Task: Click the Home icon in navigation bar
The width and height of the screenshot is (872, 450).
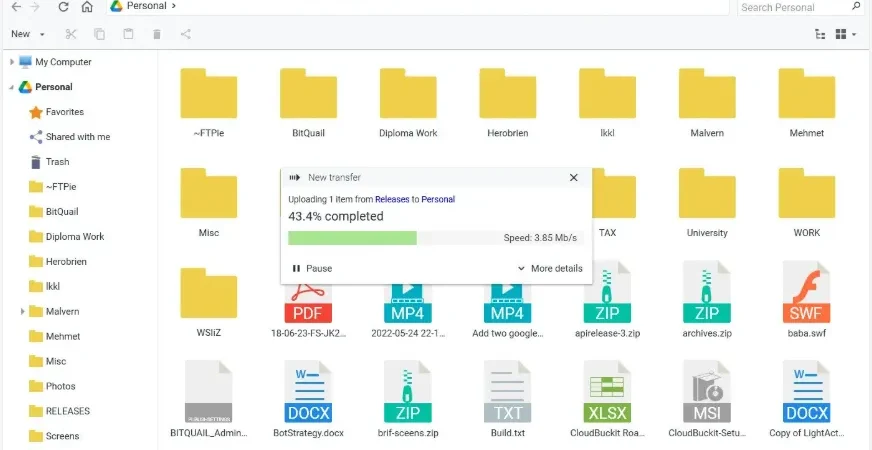Action: pyautogui.click(x=87, y=7)
